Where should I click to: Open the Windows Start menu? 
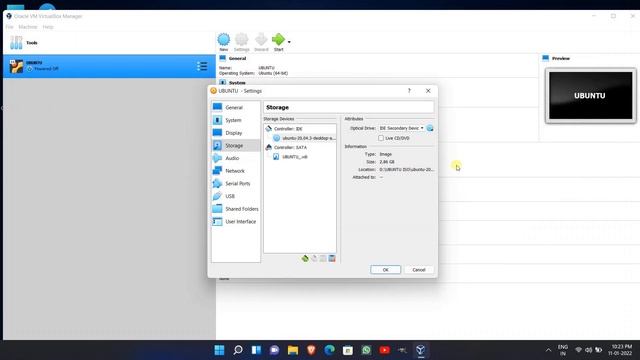pyautogui.click(x=219, y=350)
